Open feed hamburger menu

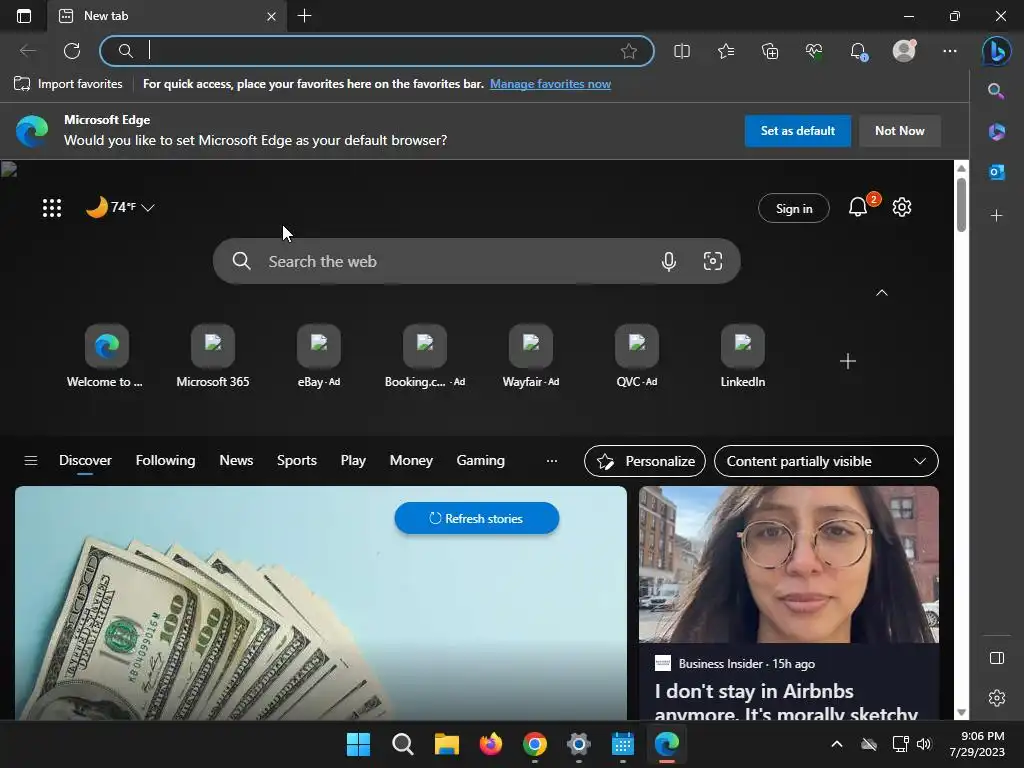[x=31, y=461]
